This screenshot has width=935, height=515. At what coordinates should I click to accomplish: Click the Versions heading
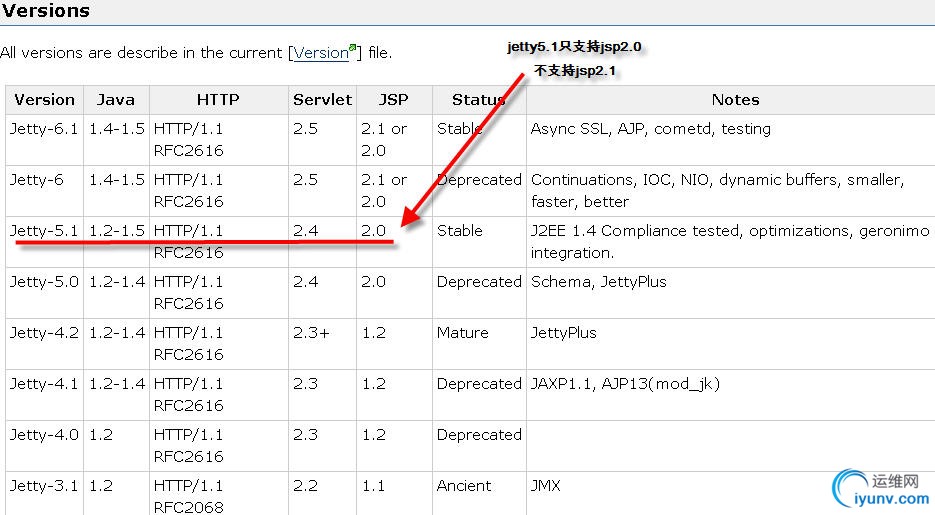coord(46,11)
